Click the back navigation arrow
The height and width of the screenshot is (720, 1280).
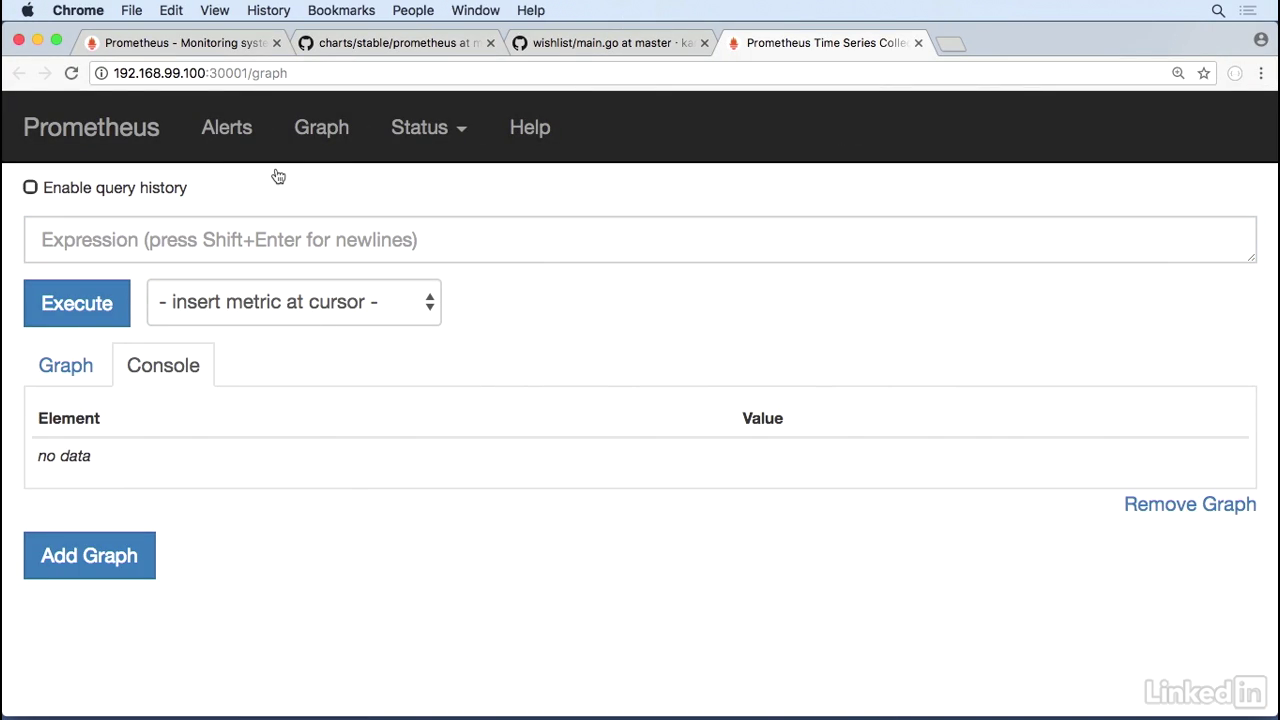pyautogui.click(x=19, y=73)
